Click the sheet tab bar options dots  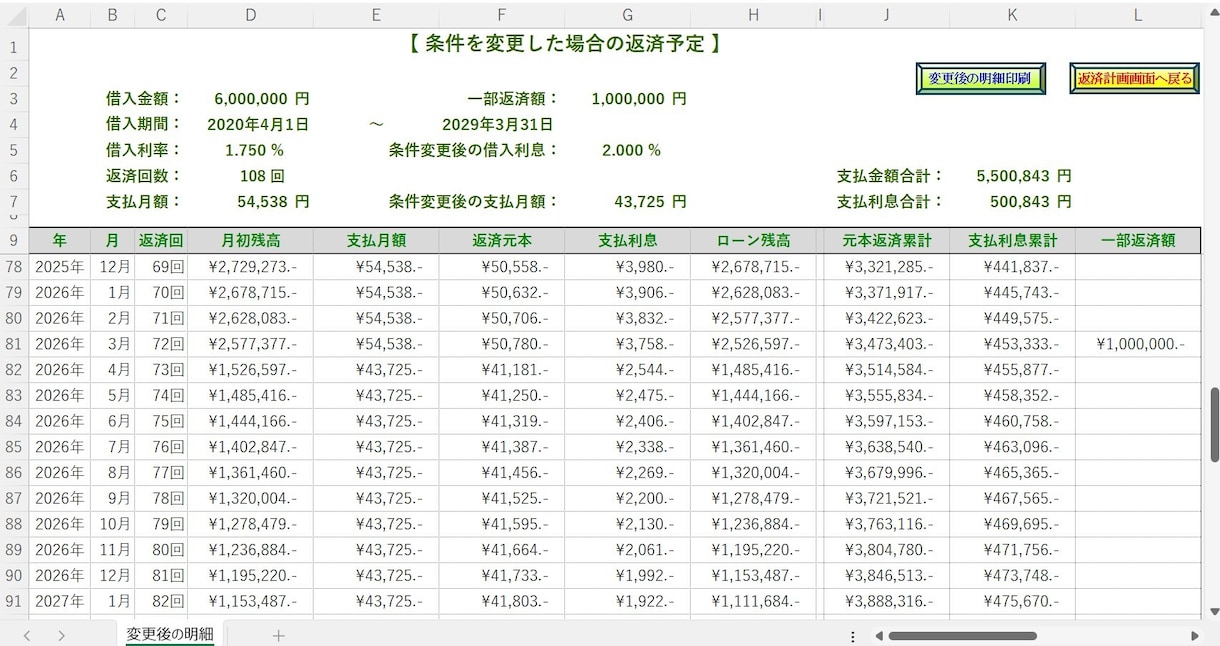point(852,636)
